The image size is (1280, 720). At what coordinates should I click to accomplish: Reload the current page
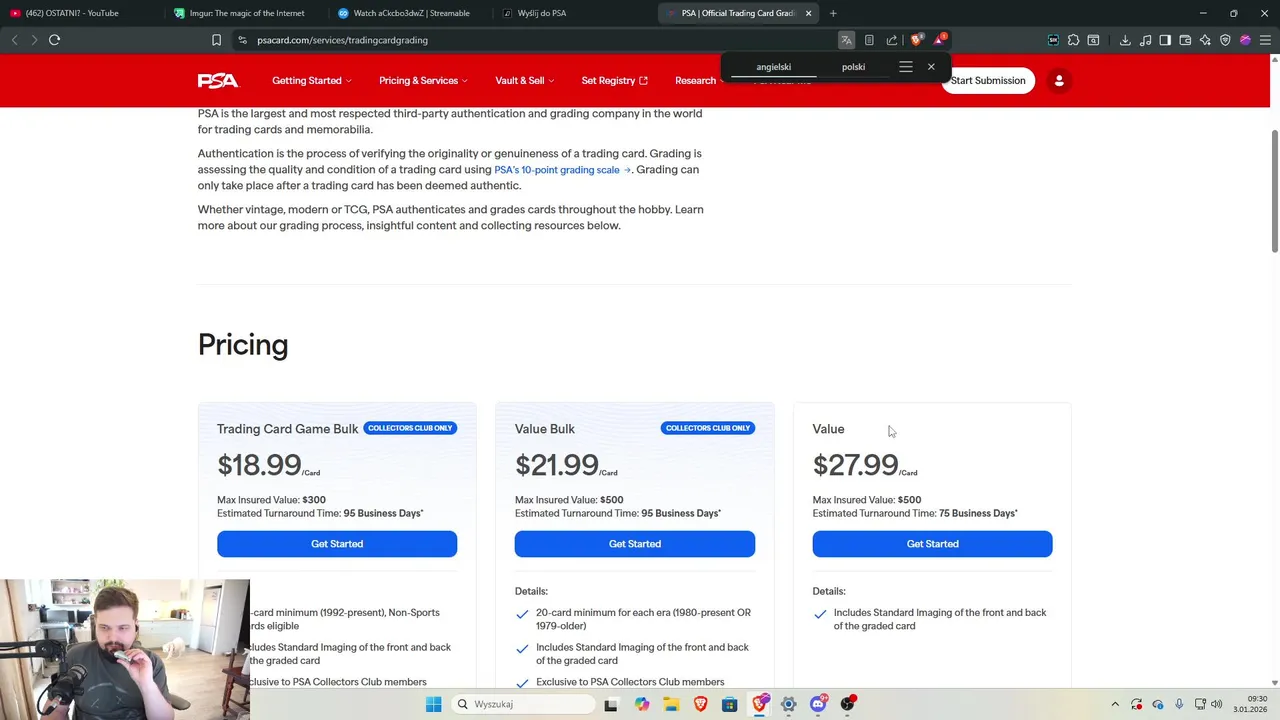(x=55, y=40)
